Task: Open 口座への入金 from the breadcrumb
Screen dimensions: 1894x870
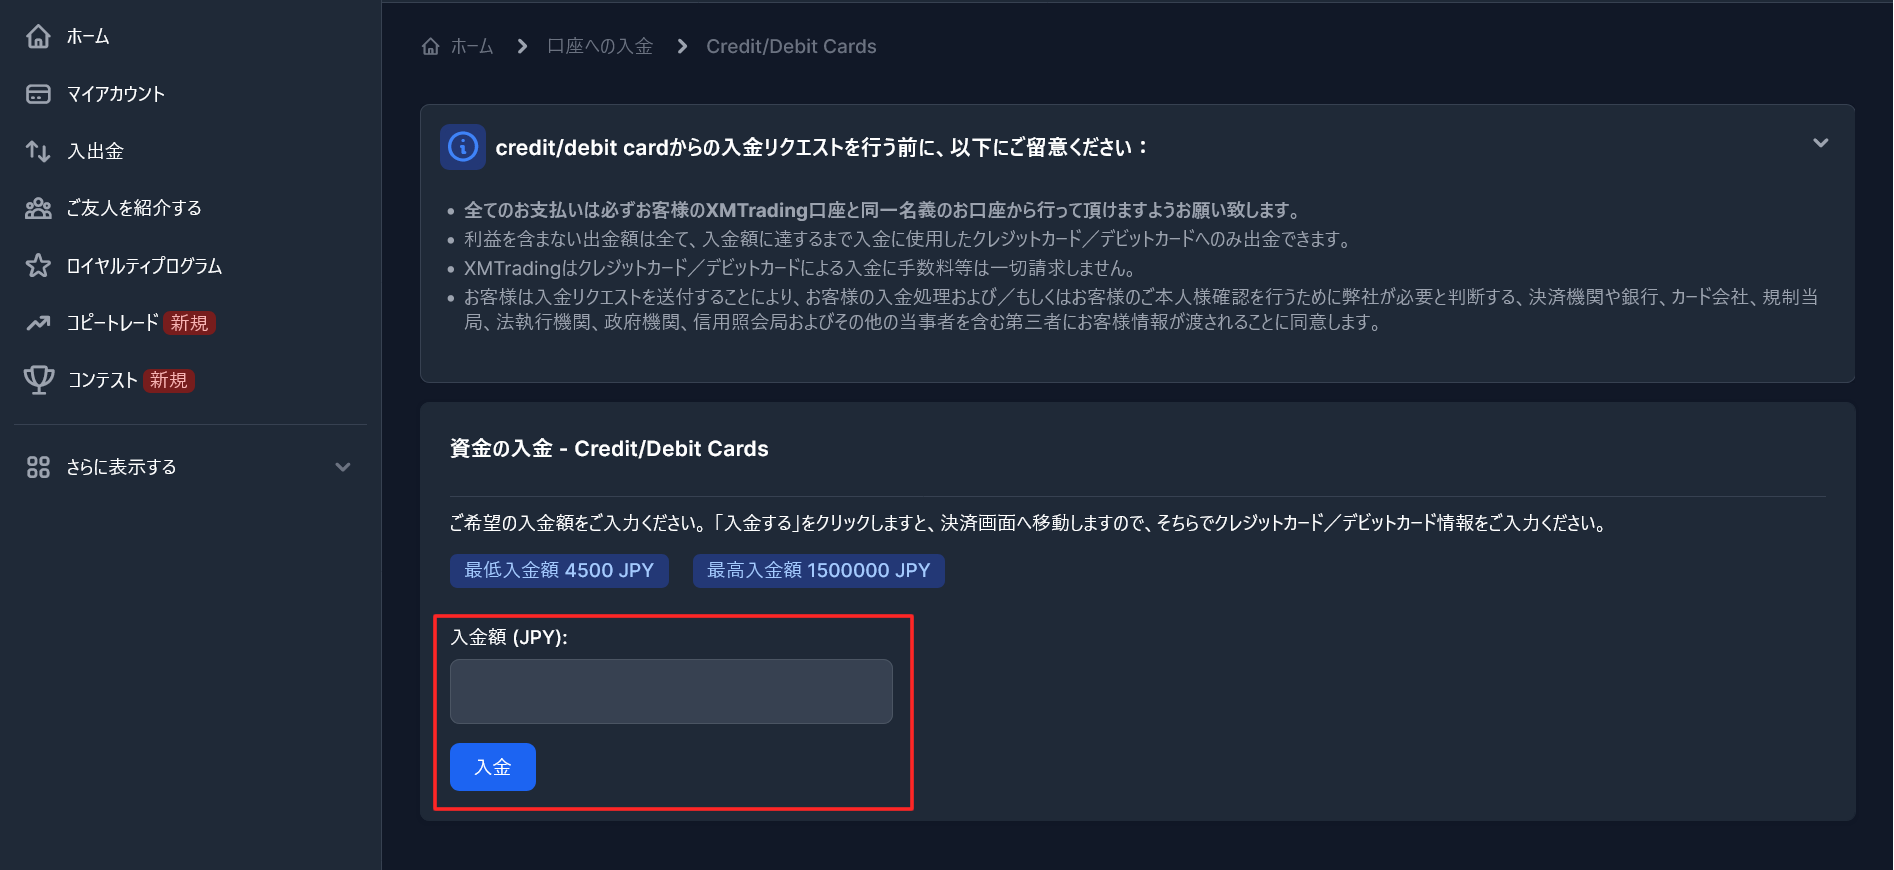Action: coord(599,46)
